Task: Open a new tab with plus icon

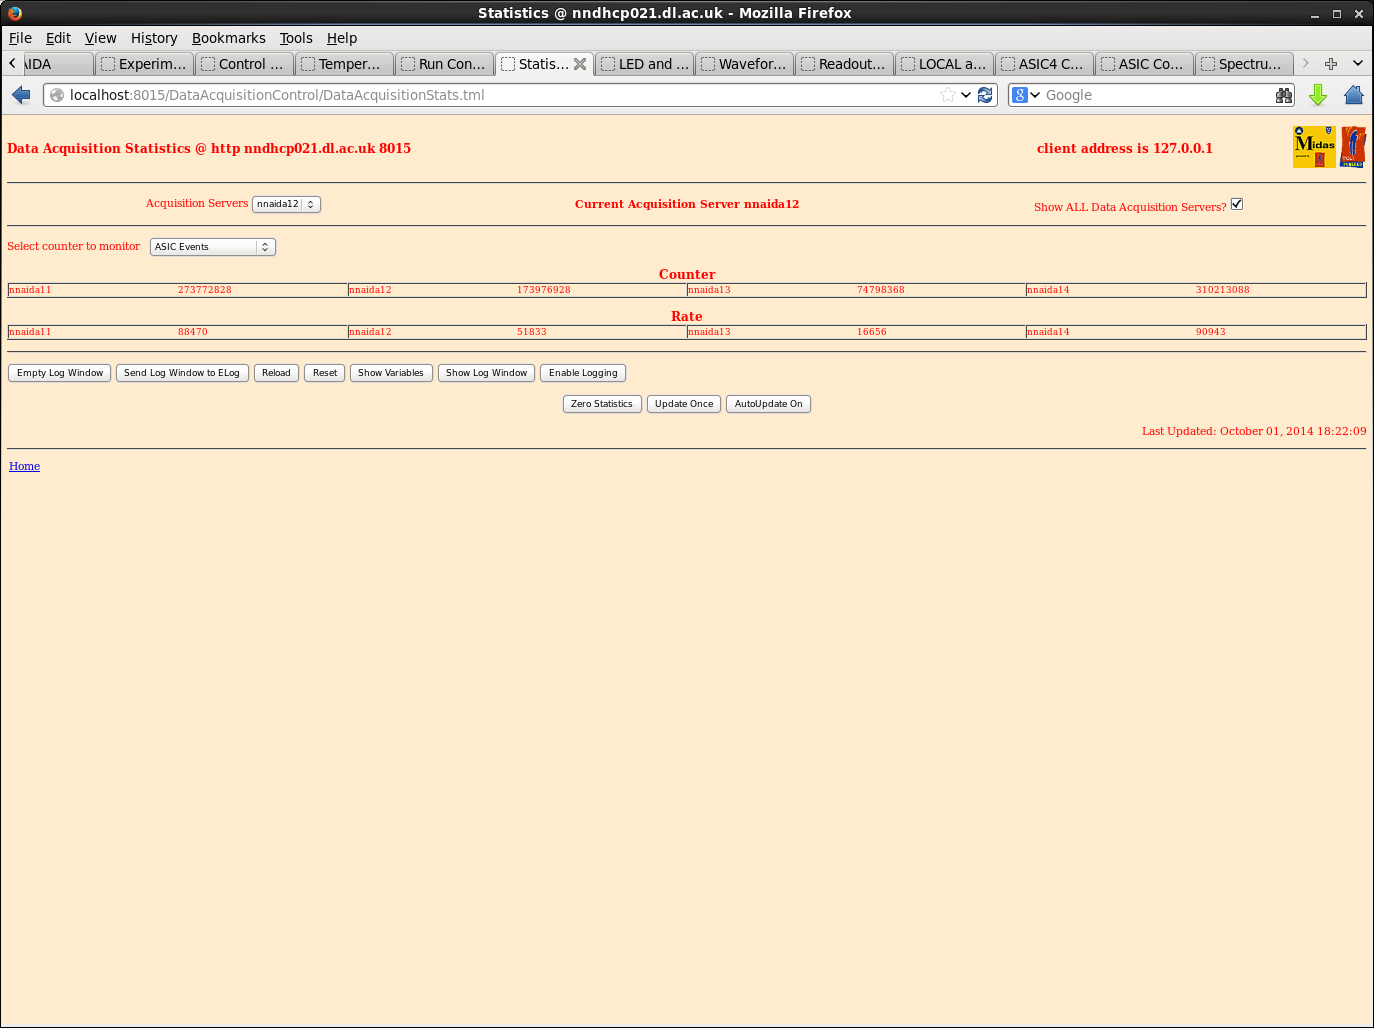Action: (x=1331, y=64)
